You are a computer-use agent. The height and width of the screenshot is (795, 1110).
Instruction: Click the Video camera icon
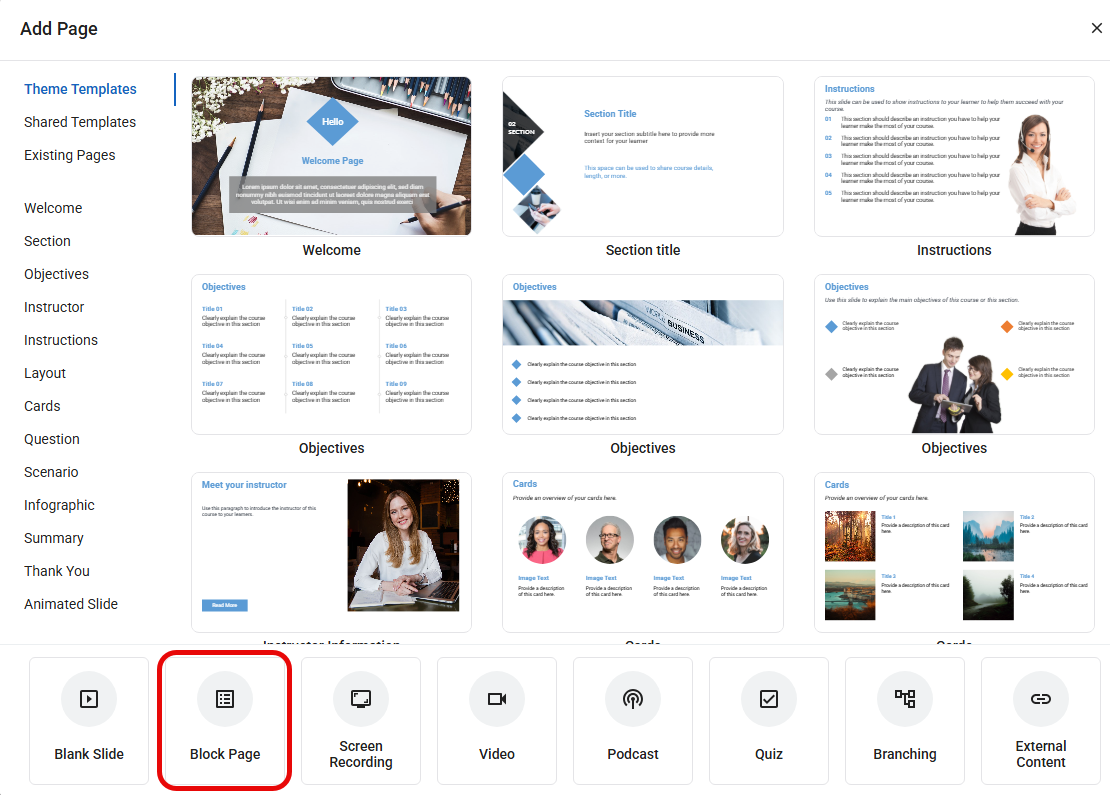tap(497, 699)
